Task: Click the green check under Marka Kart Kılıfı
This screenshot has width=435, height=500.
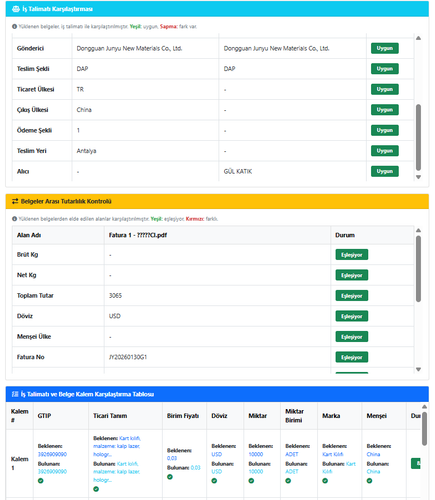Action: pos(325,481)
